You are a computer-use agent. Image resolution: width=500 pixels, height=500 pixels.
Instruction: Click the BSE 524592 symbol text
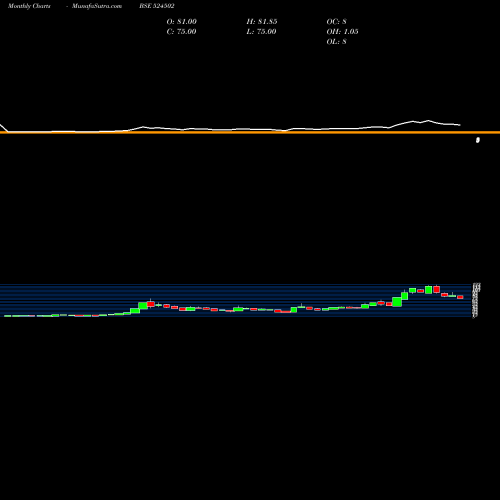click(x=157, y=6)
